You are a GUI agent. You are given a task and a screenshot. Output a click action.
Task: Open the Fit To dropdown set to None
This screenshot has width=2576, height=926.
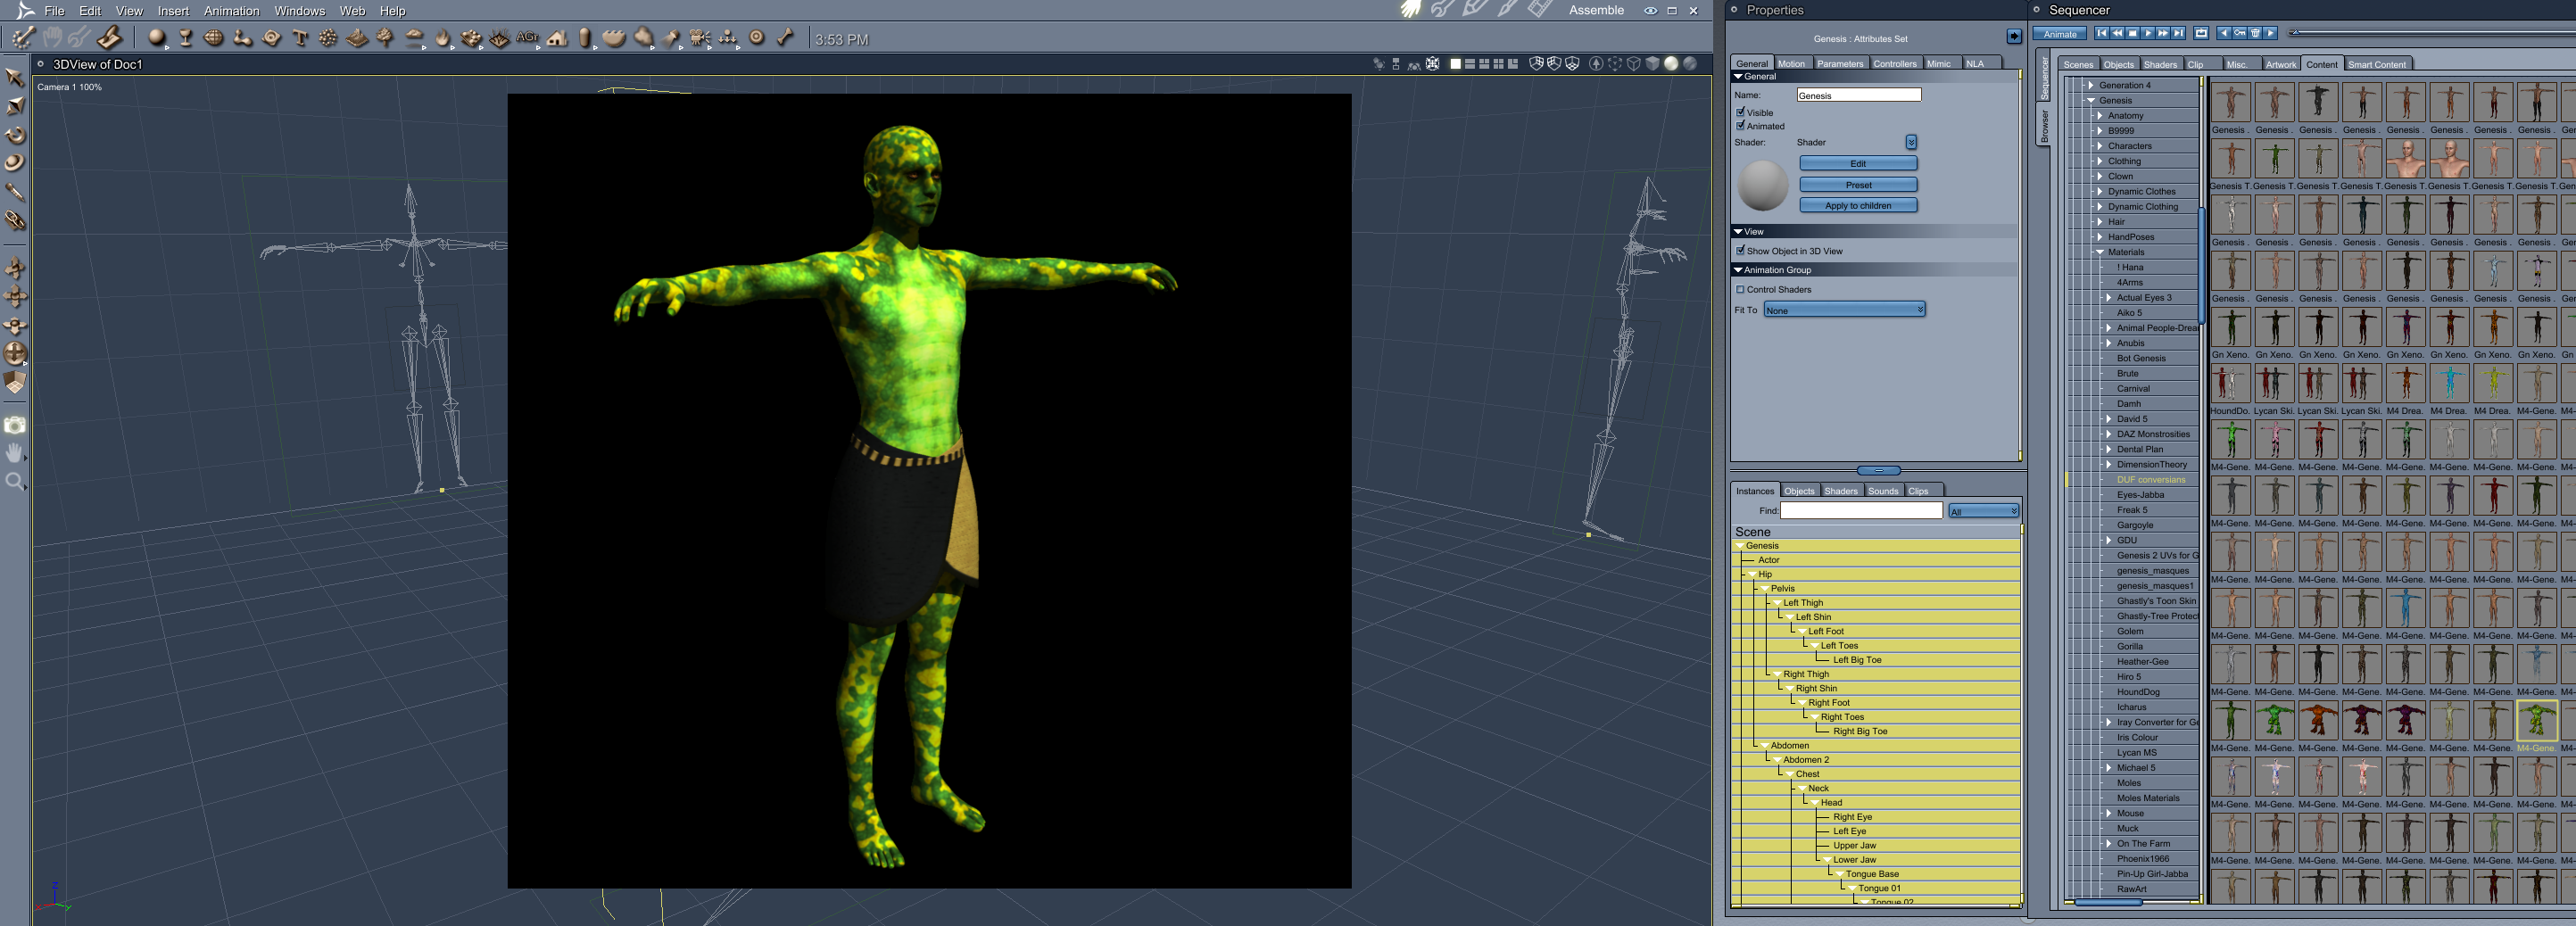[1843, 310]
